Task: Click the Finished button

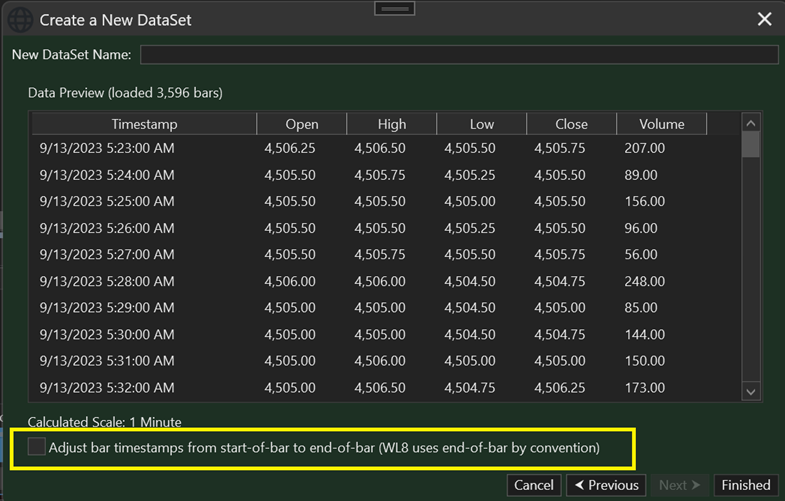Action: [x=746, y=485]
